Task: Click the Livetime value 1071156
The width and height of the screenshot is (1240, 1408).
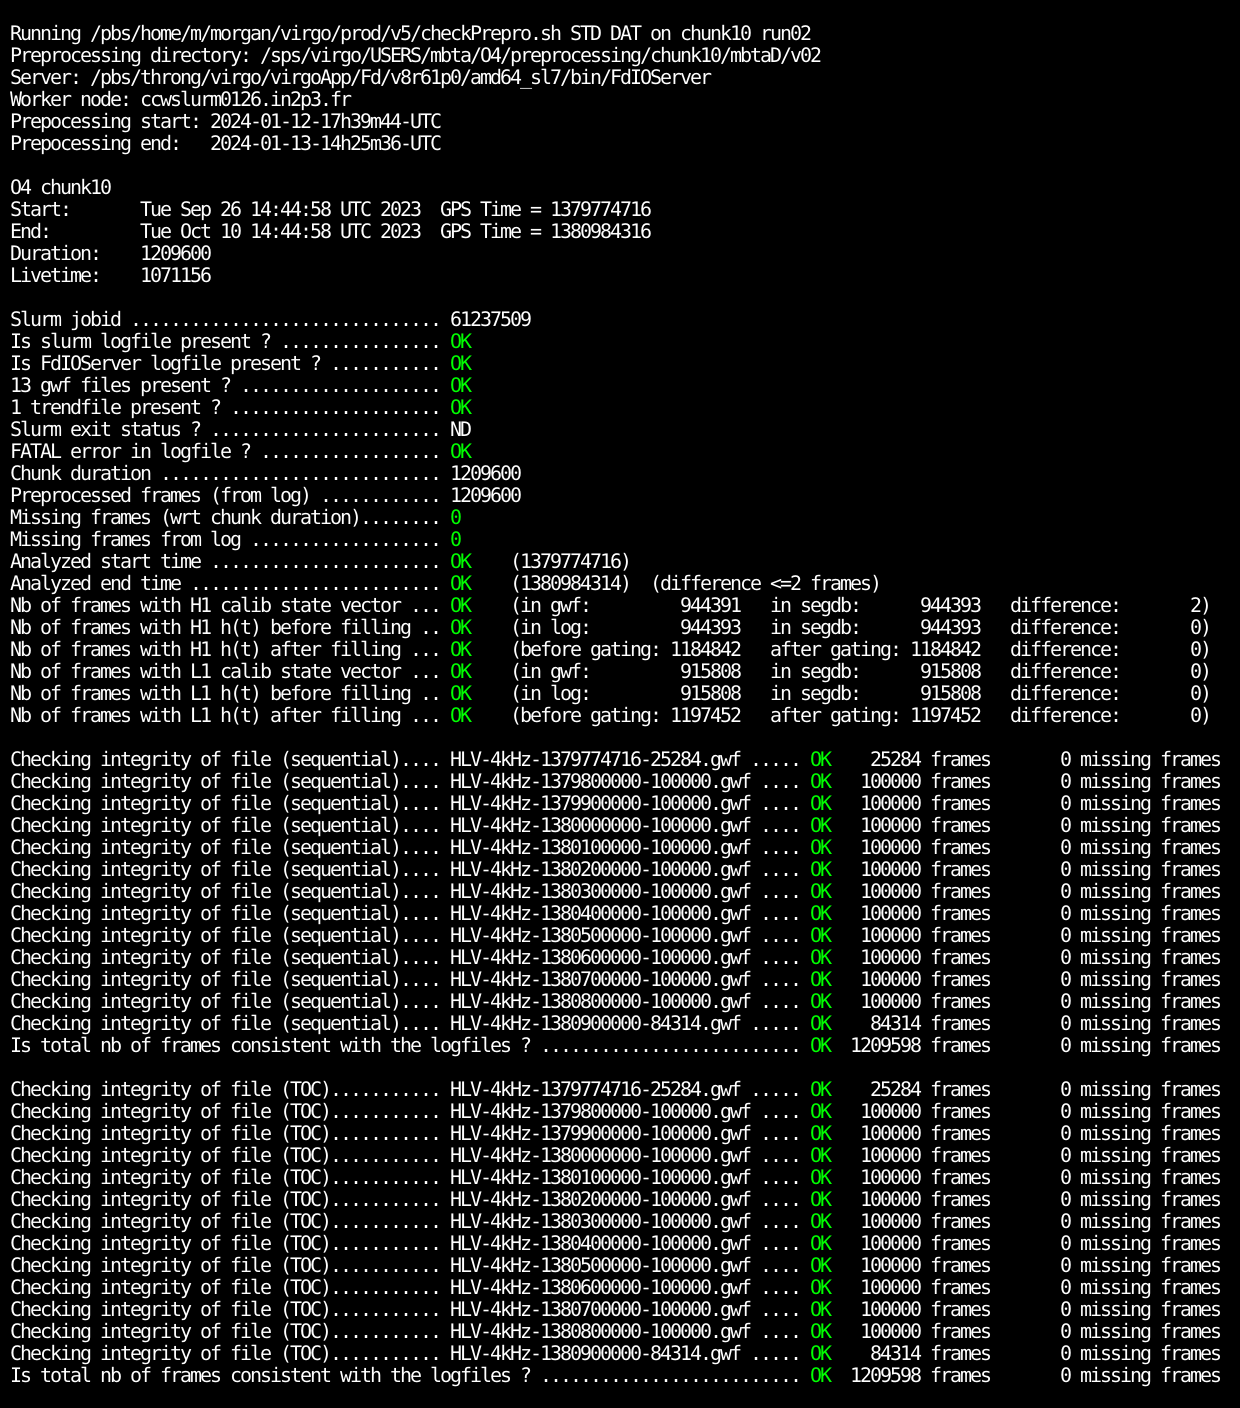Action: (175, 276)
